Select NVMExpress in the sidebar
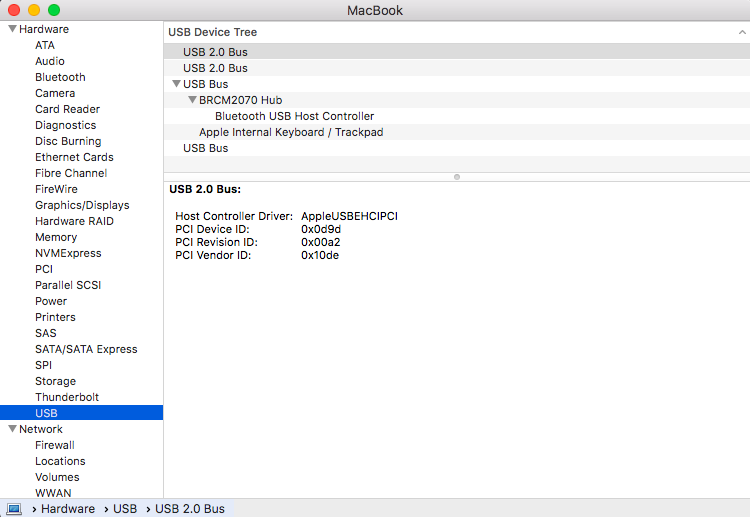The height and width of the screenshot is (517, 750). [x=68, y=253]
